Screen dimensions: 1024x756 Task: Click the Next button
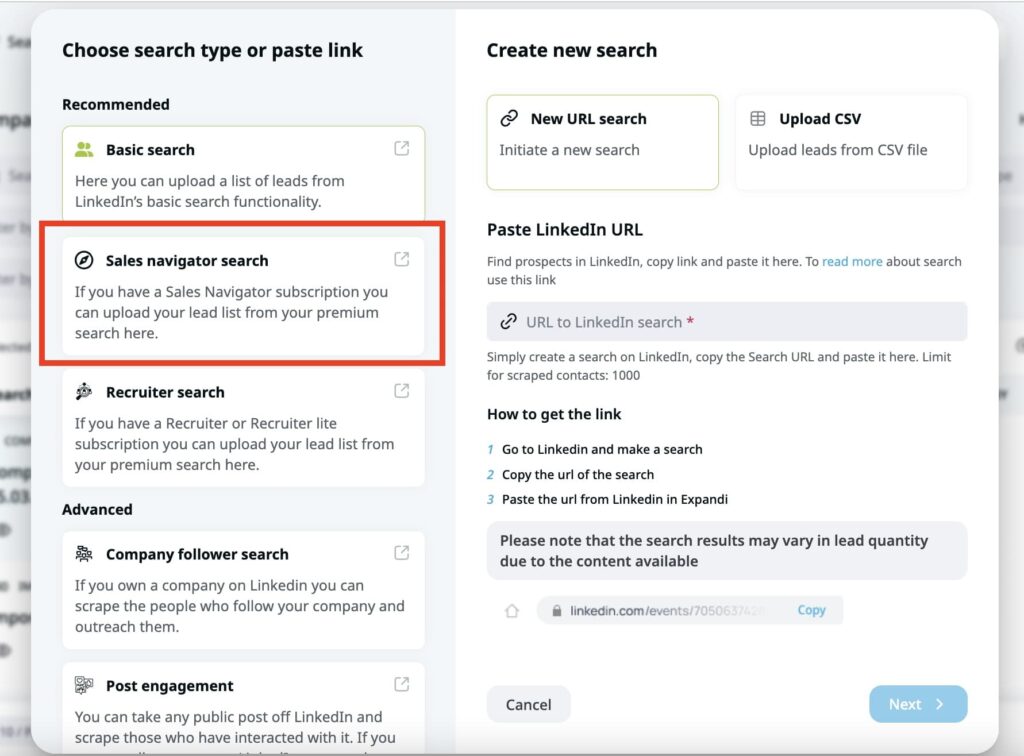pos(916,704)
